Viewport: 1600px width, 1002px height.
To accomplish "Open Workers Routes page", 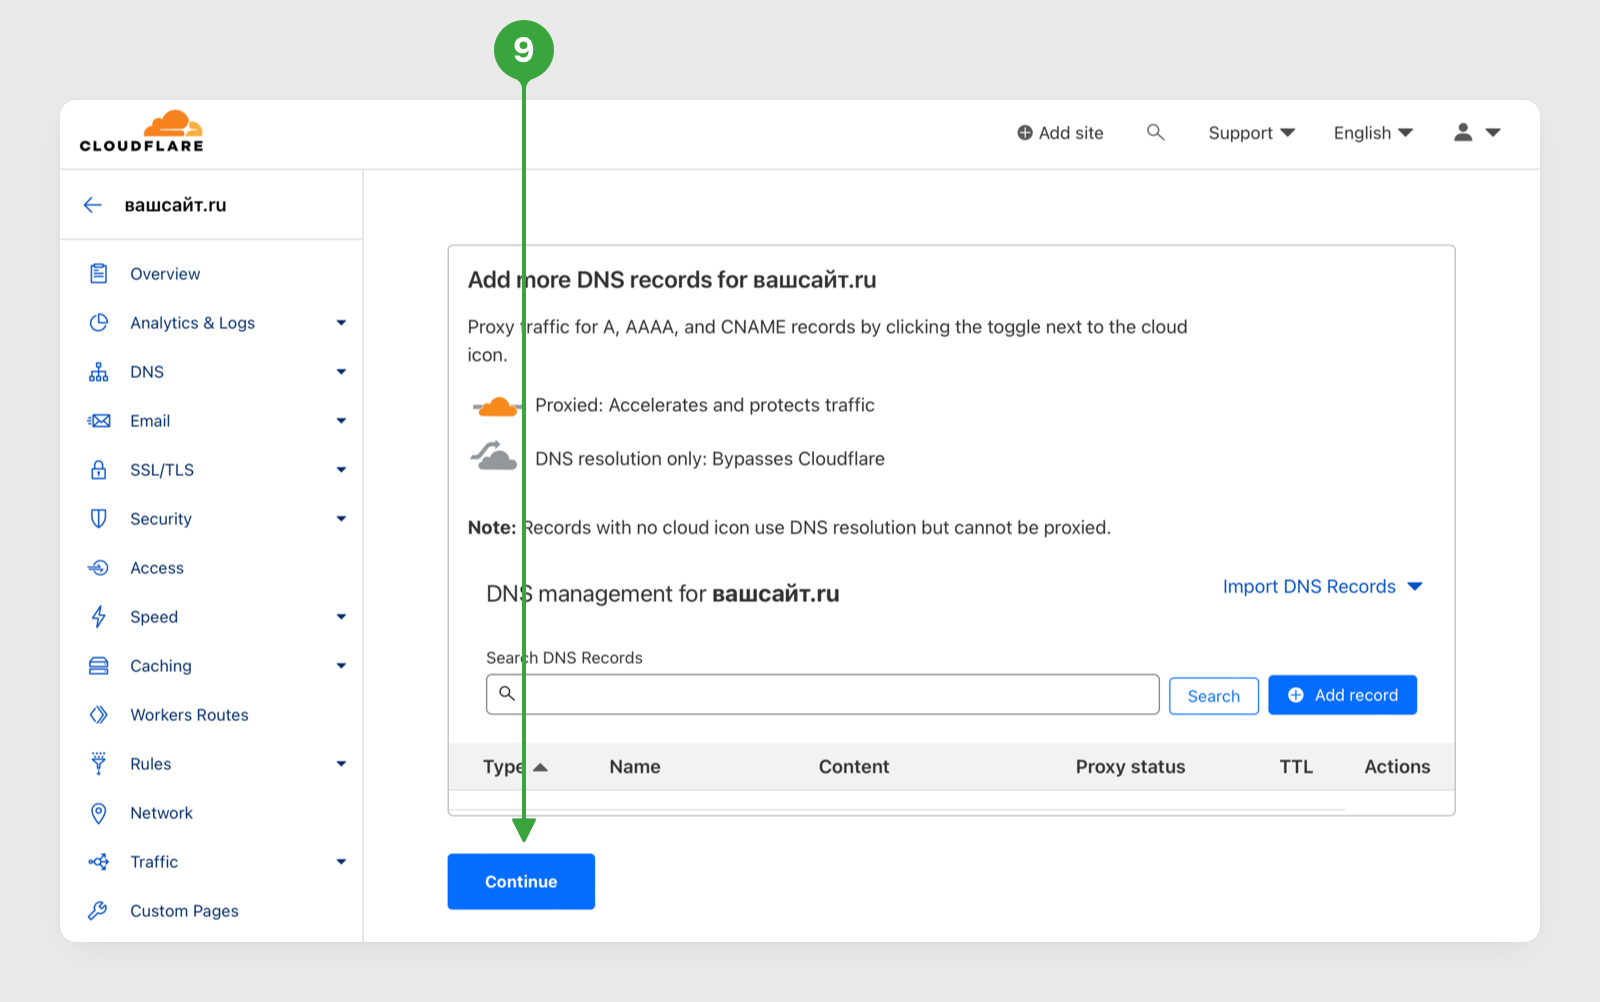I will pos(189,715).
